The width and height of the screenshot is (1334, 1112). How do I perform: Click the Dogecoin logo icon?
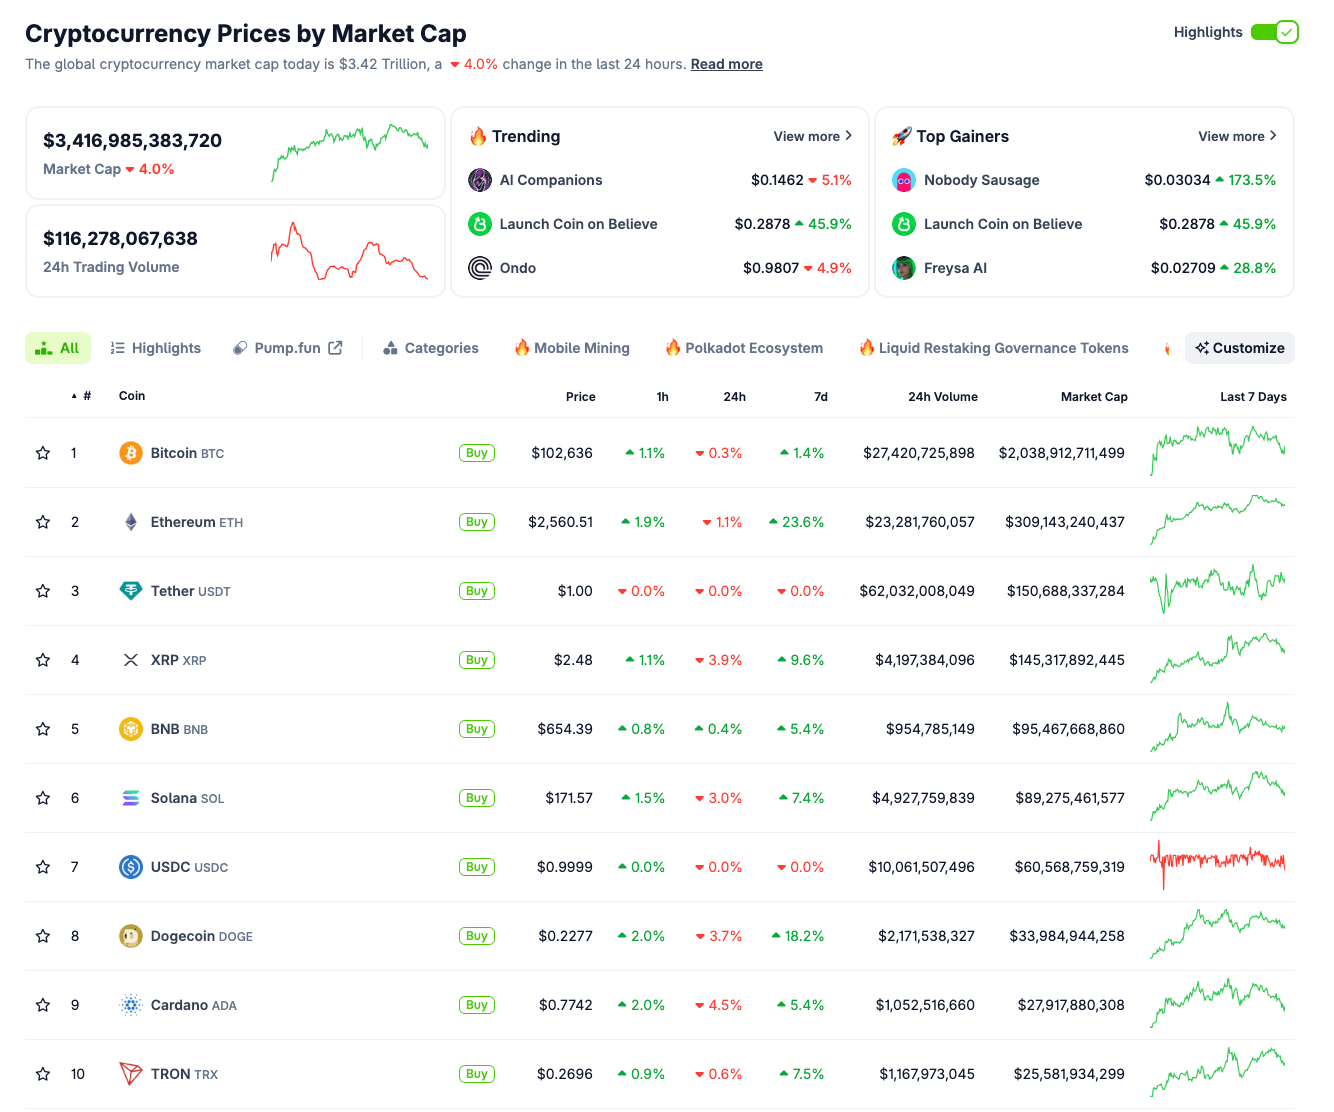click(x=131, y=936)
